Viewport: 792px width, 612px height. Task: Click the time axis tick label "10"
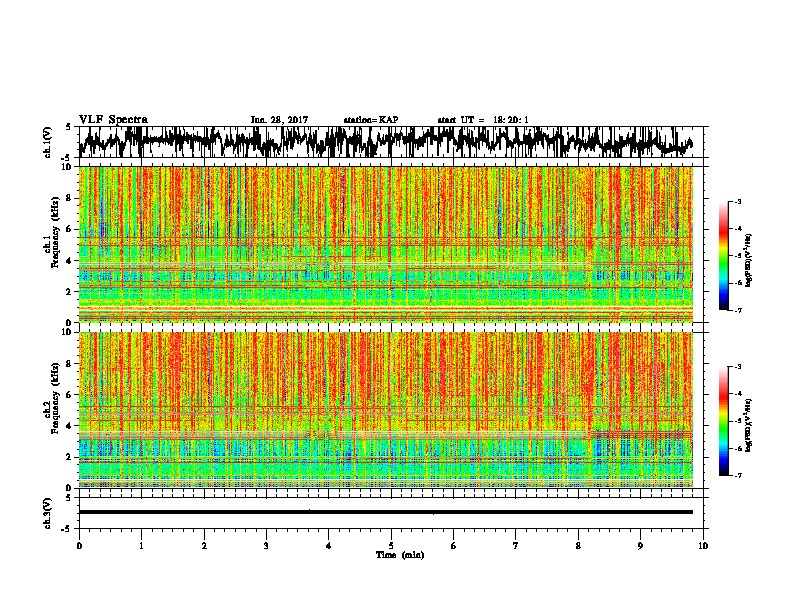(703, 546)
